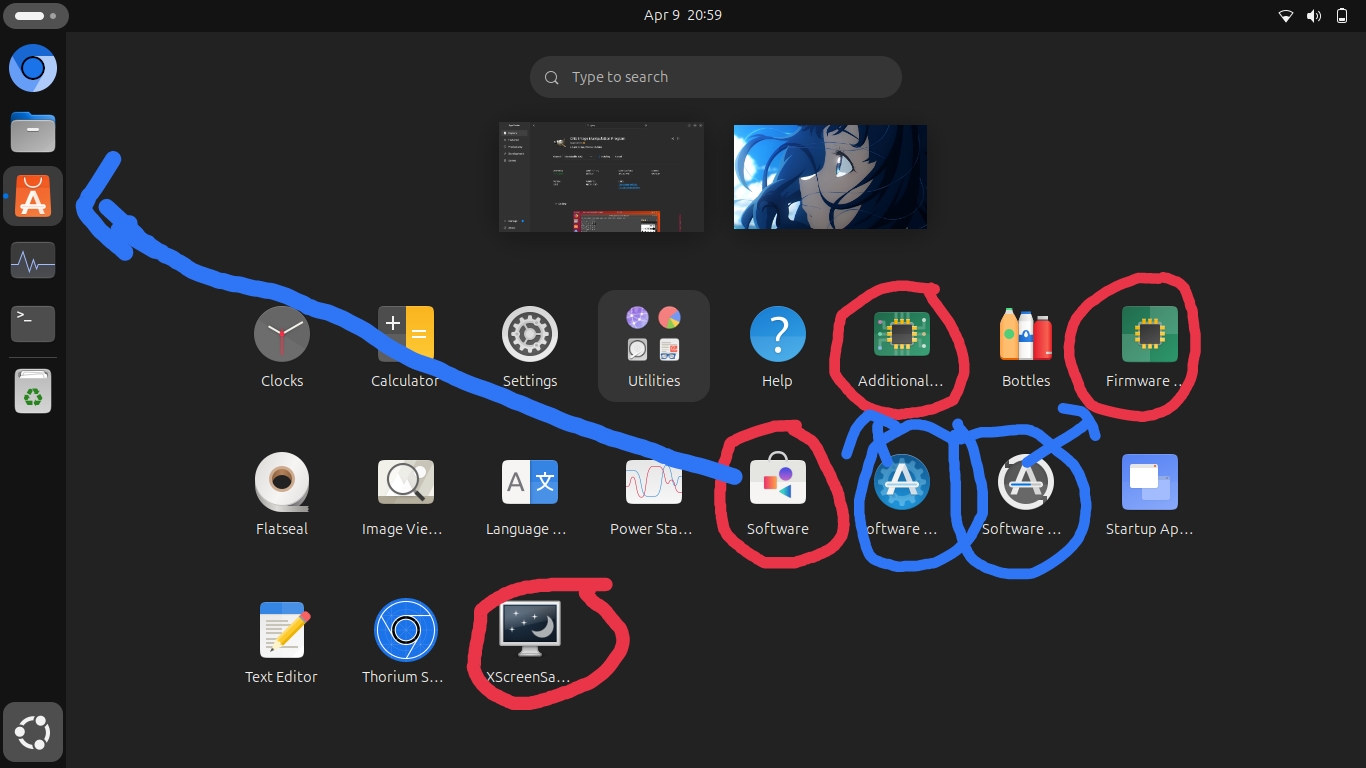Image resolution: width=1366 pixels, height=768 pixels.
Task: Open the blue Software Updater app icon
Action: 901,482
